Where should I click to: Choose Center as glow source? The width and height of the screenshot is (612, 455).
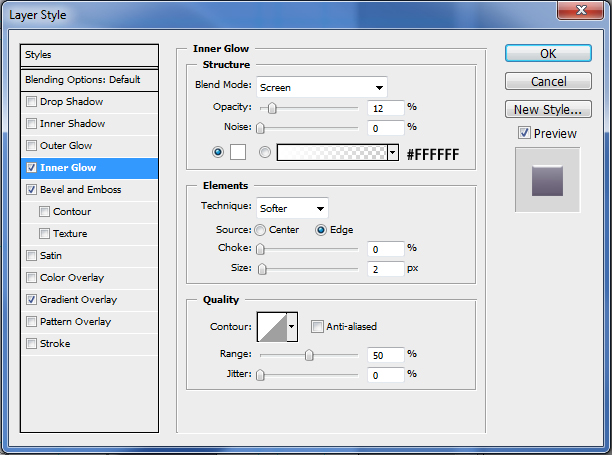pyautogui.click(x=260, y=230)
